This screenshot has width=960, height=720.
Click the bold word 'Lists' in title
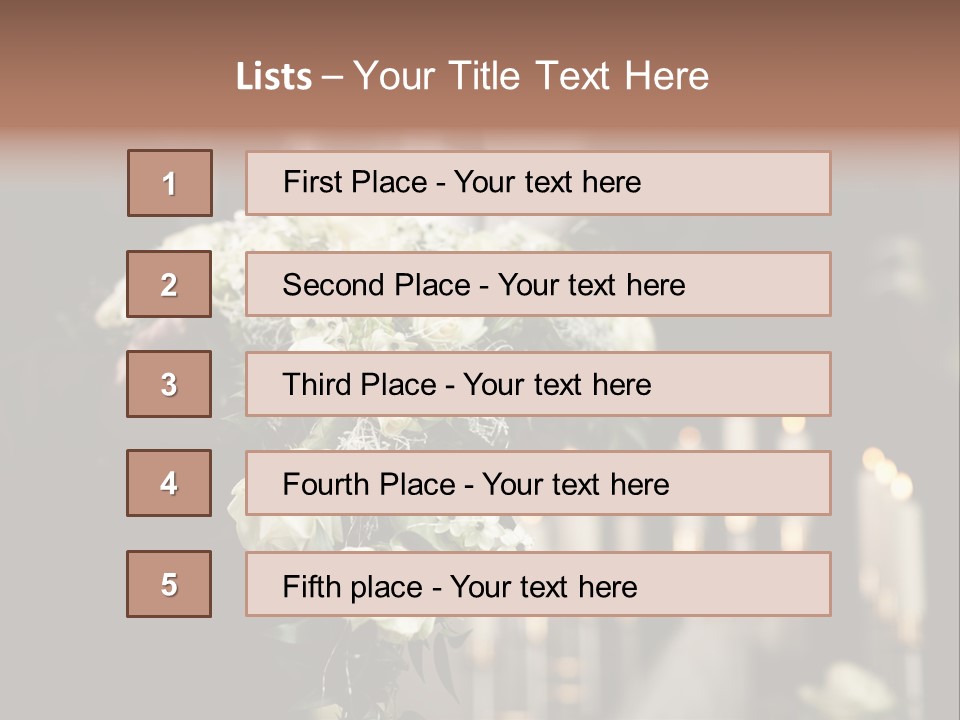[273, 77]
